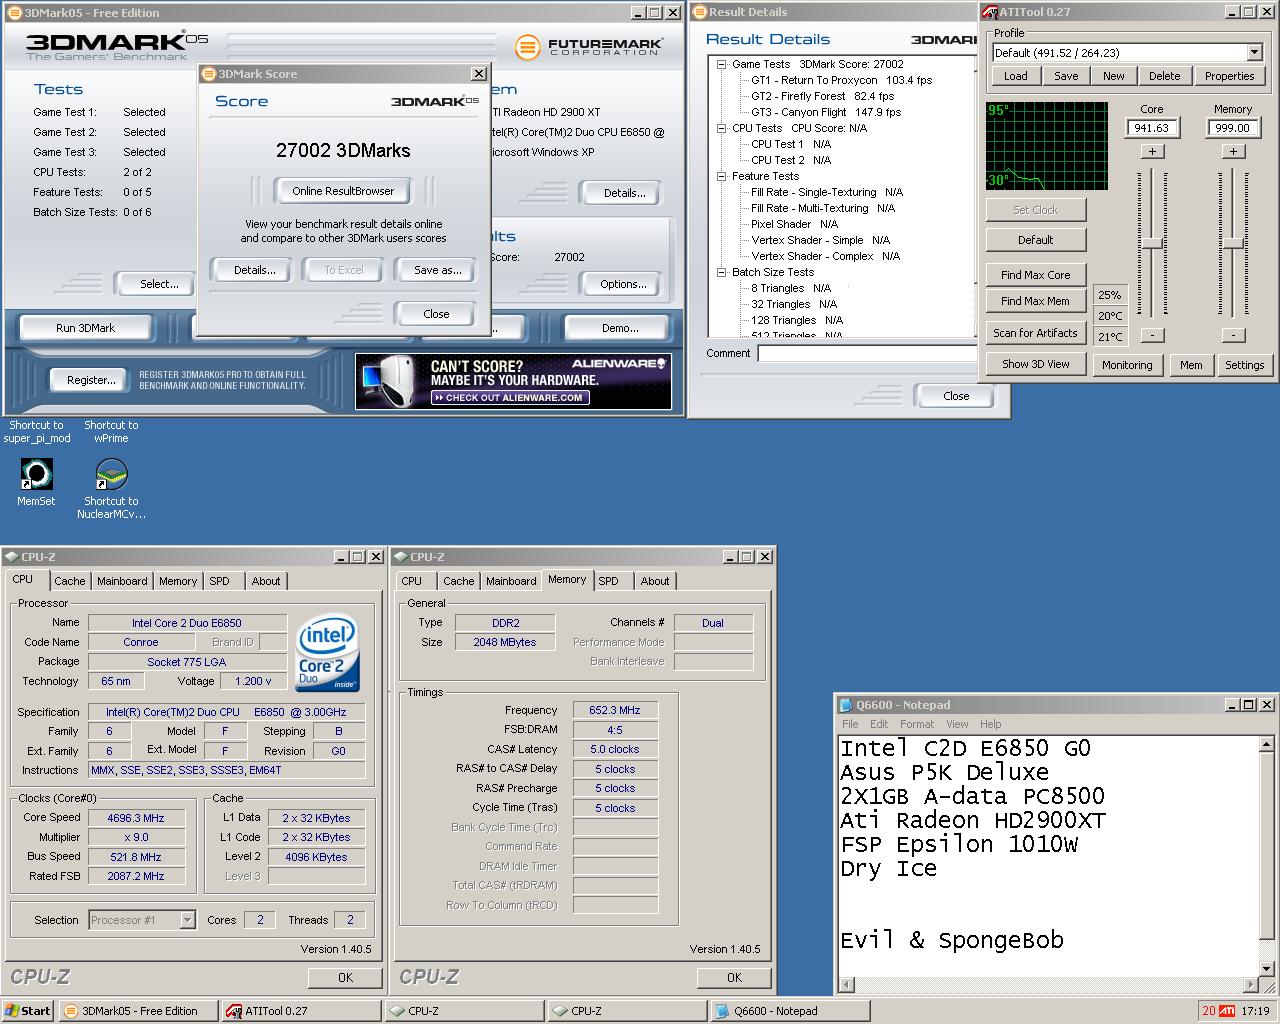1280x1024 pixels.
Task: Open the About tab in left CPU-Z
Action: point(266,581)
